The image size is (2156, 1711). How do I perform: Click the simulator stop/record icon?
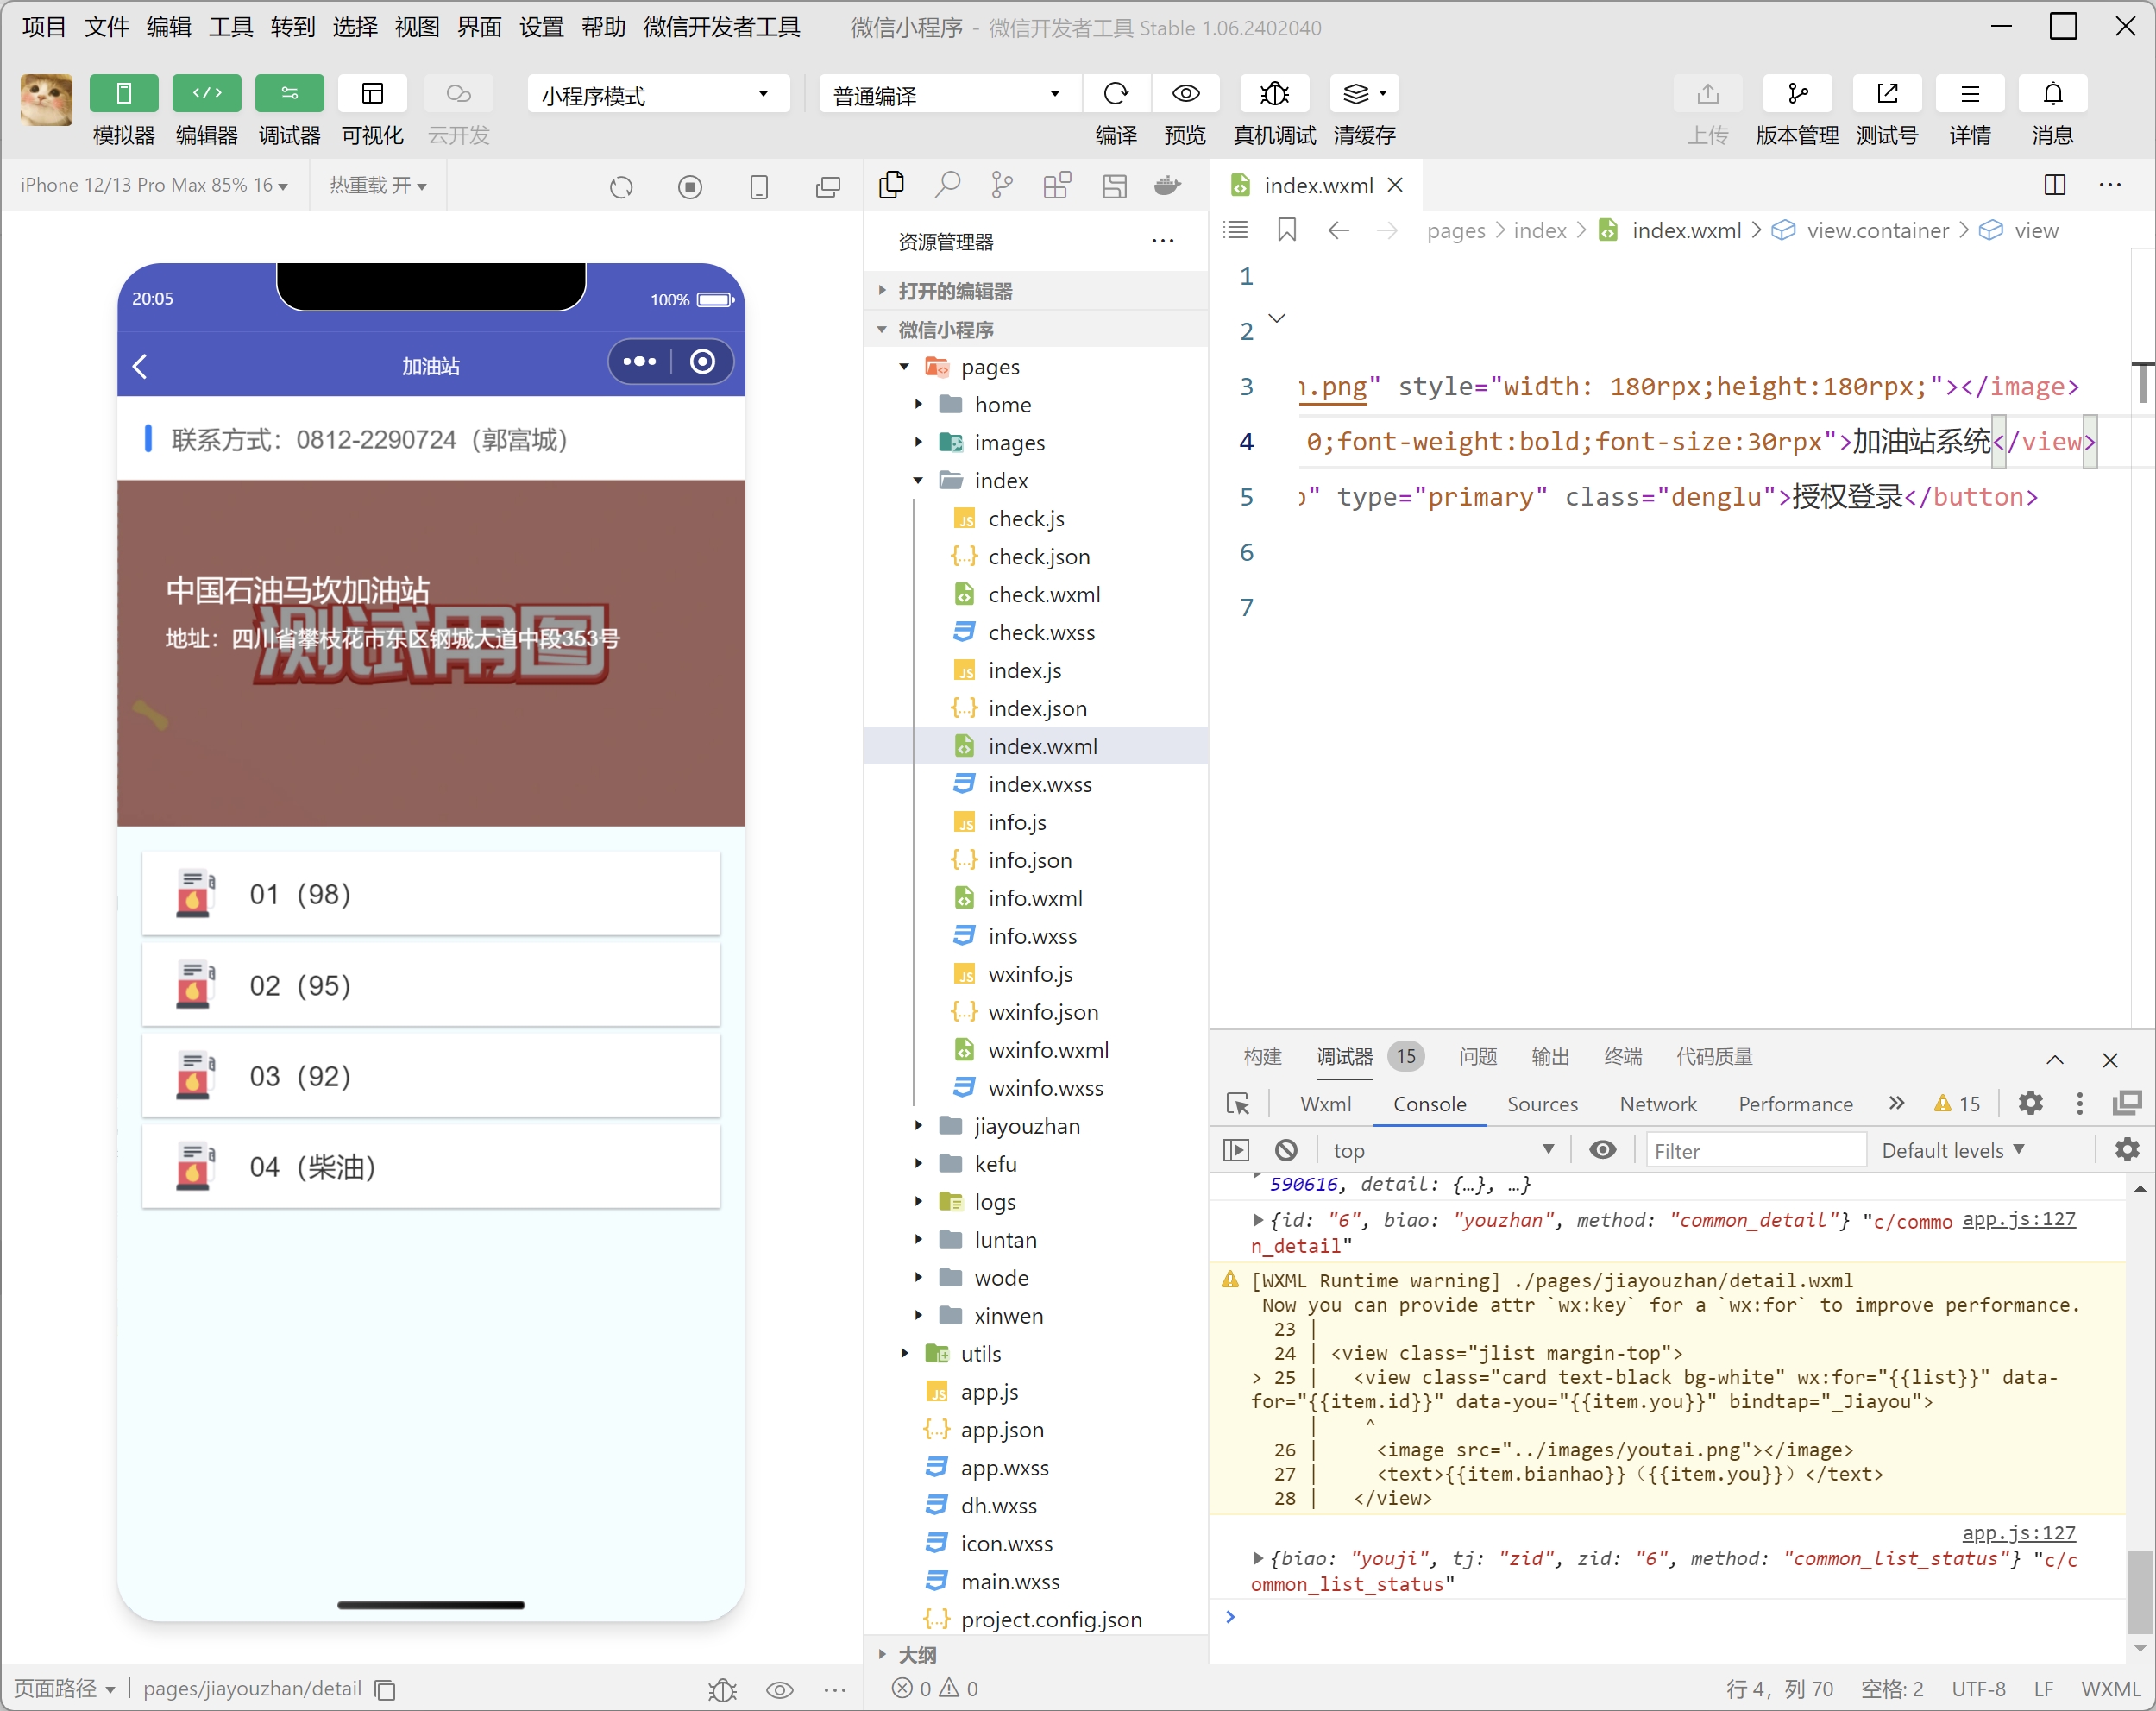point(690,187)
